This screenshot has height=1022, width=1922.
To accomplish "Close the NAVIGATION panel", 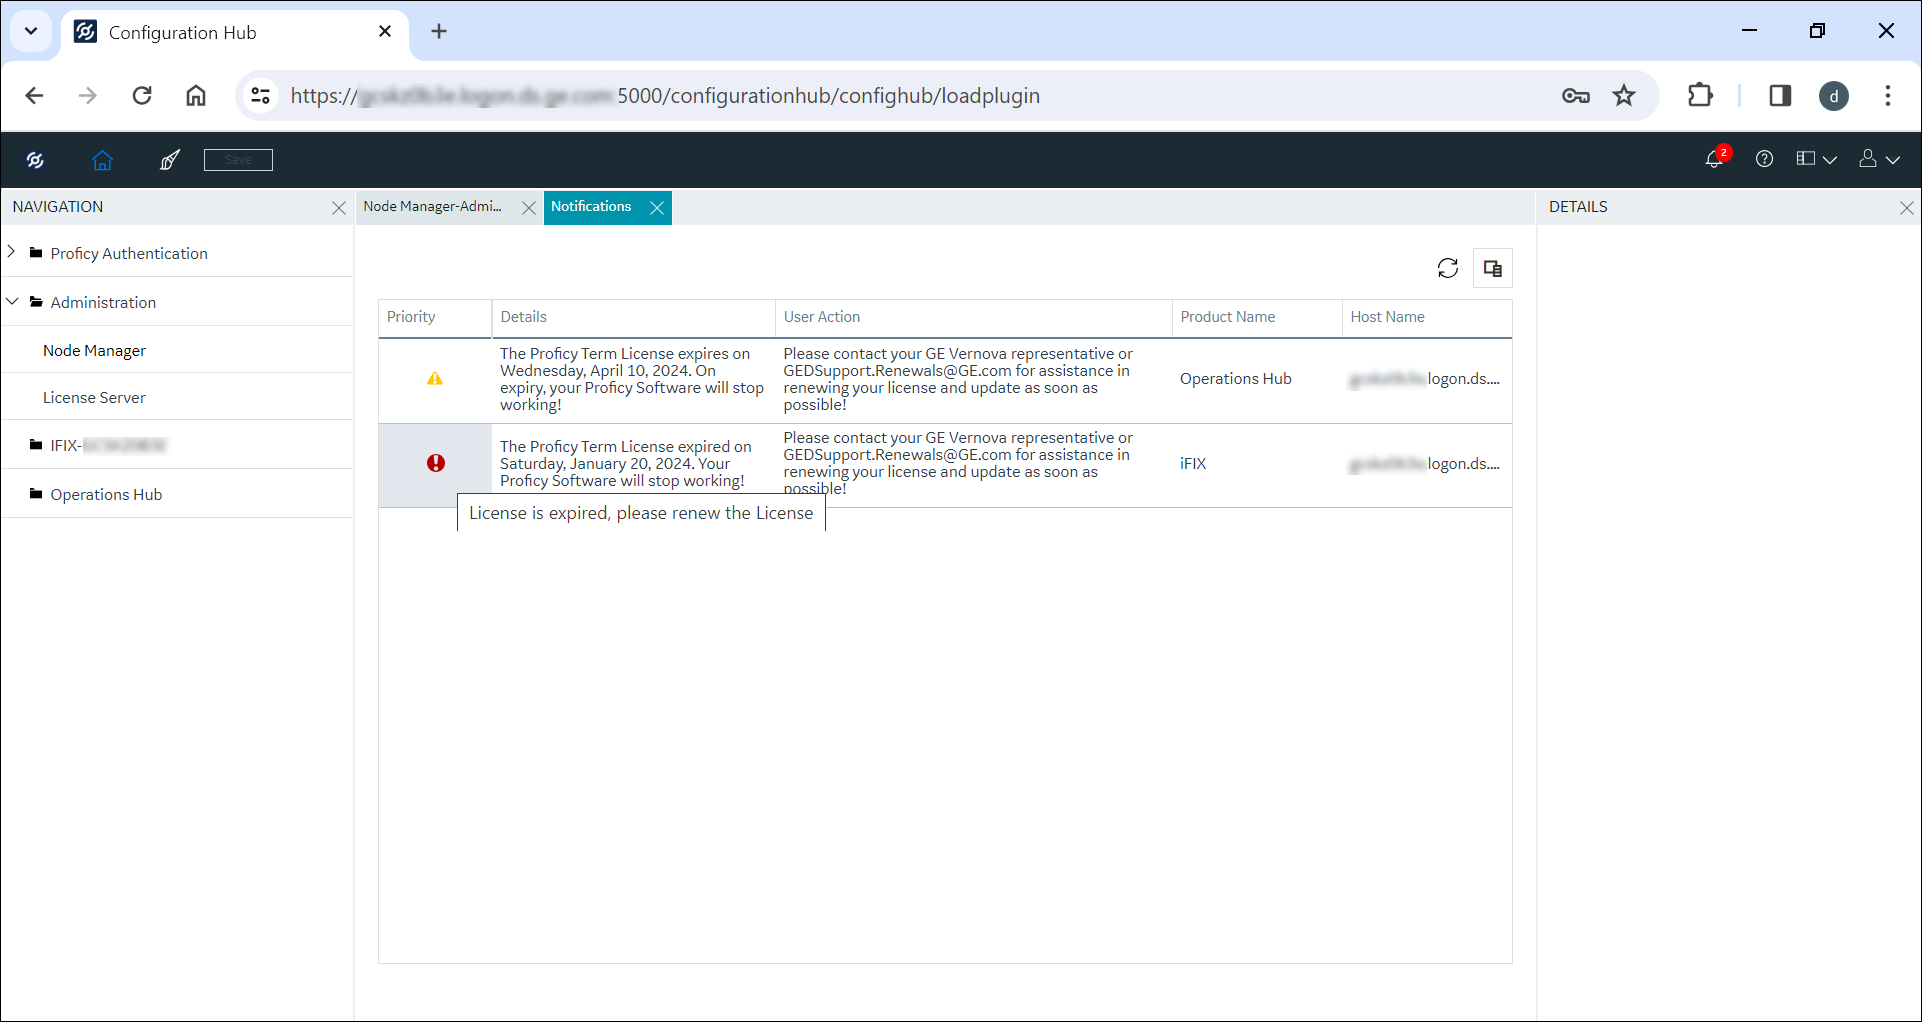I will click(339, 208).
